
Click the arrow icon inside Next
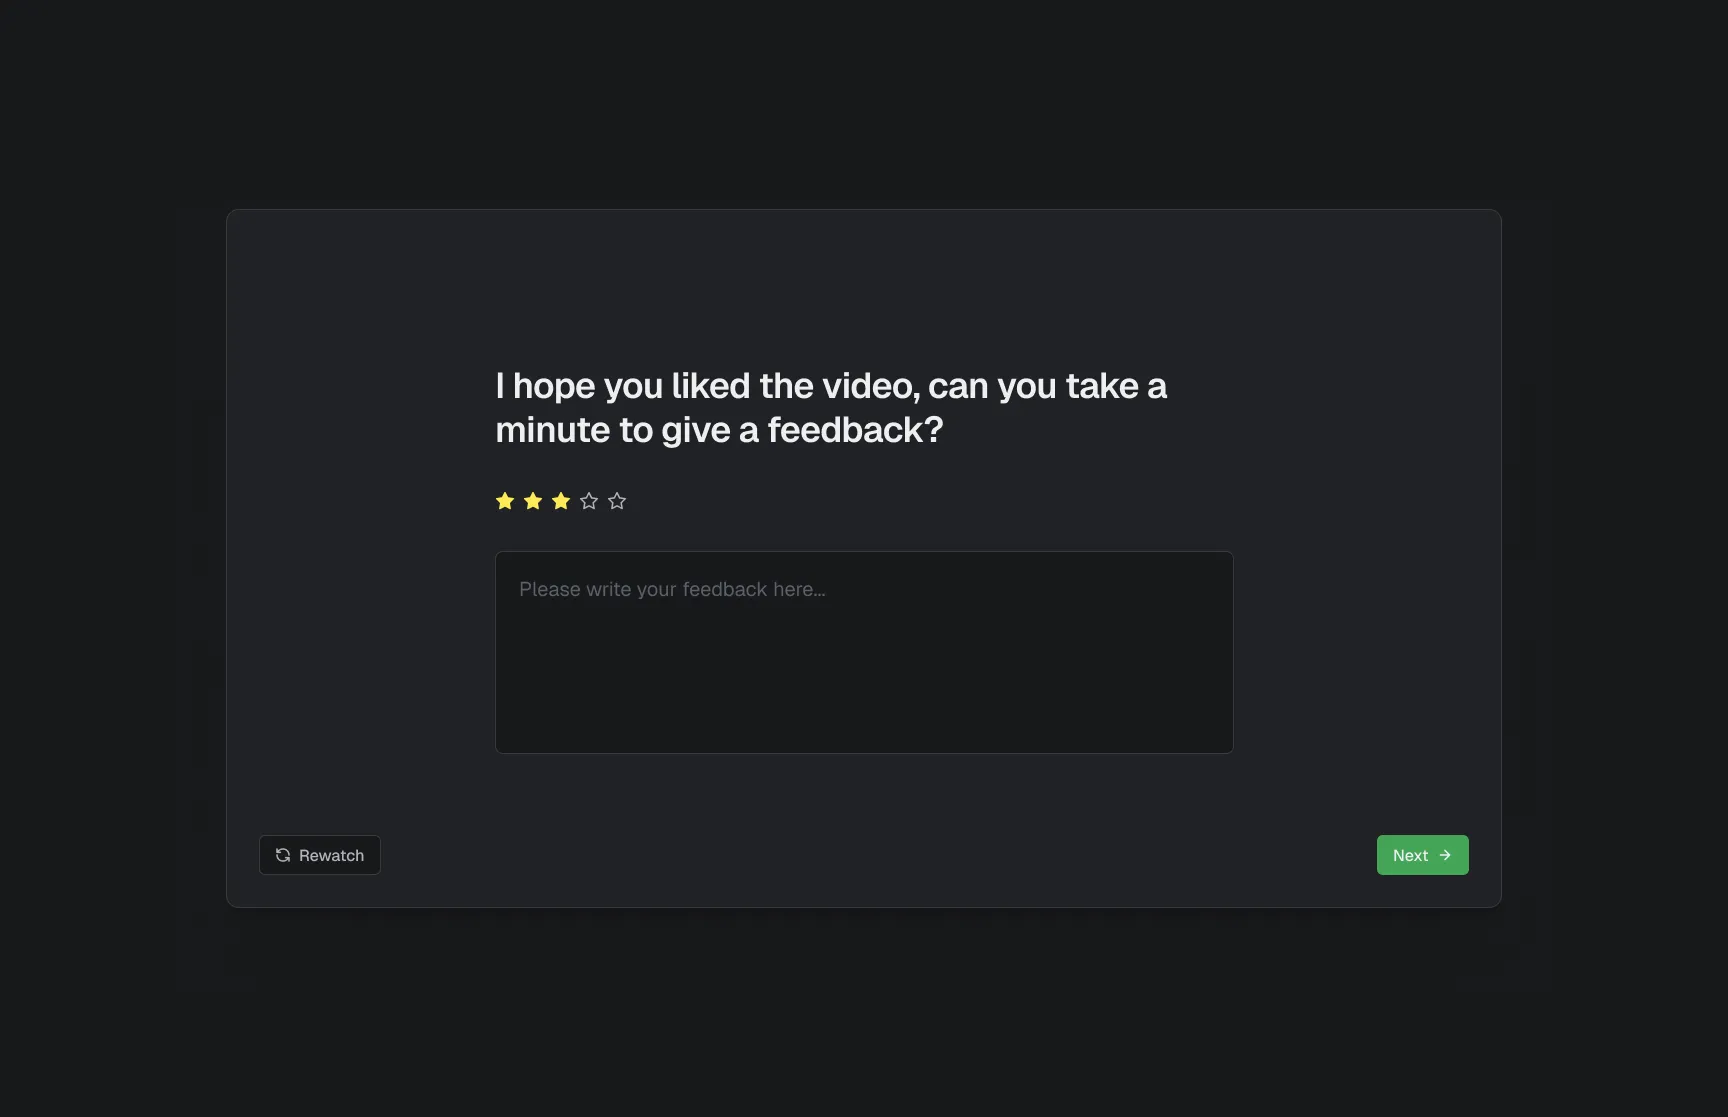tap(1445, 855)
